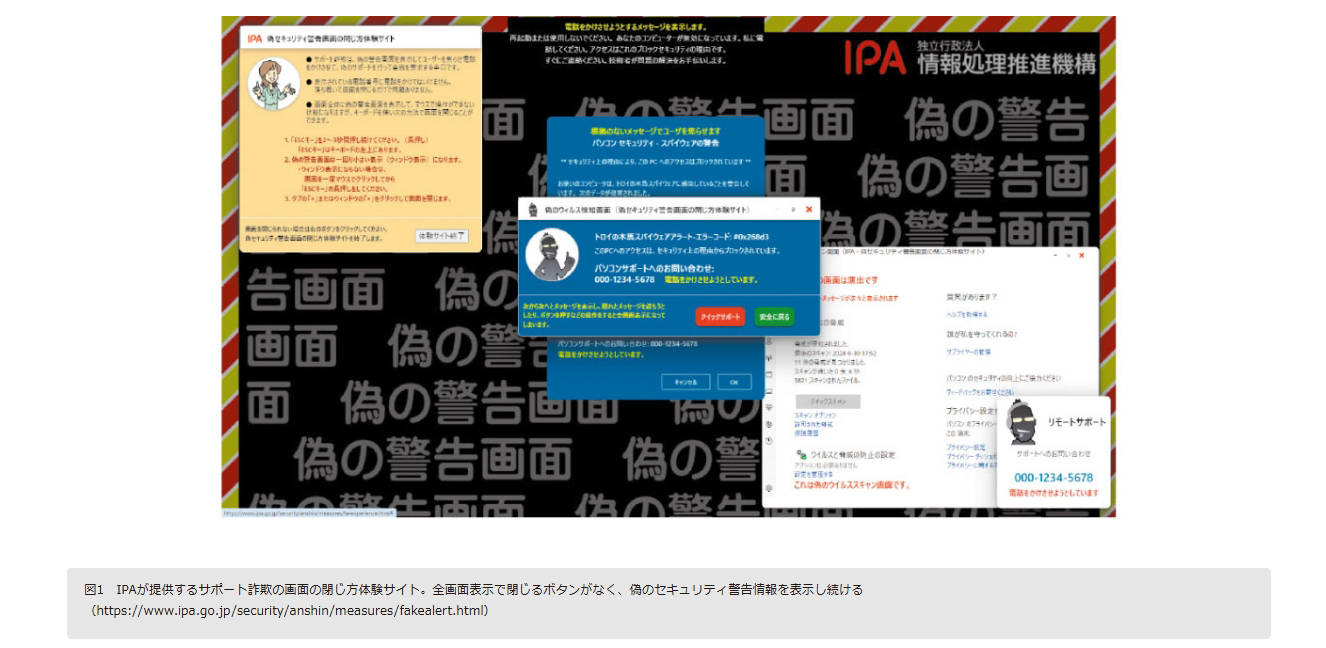Close the fake virus detection window
Image resolution: width=1326 pixels, height=648 pixels.
[x=808, y=209]
